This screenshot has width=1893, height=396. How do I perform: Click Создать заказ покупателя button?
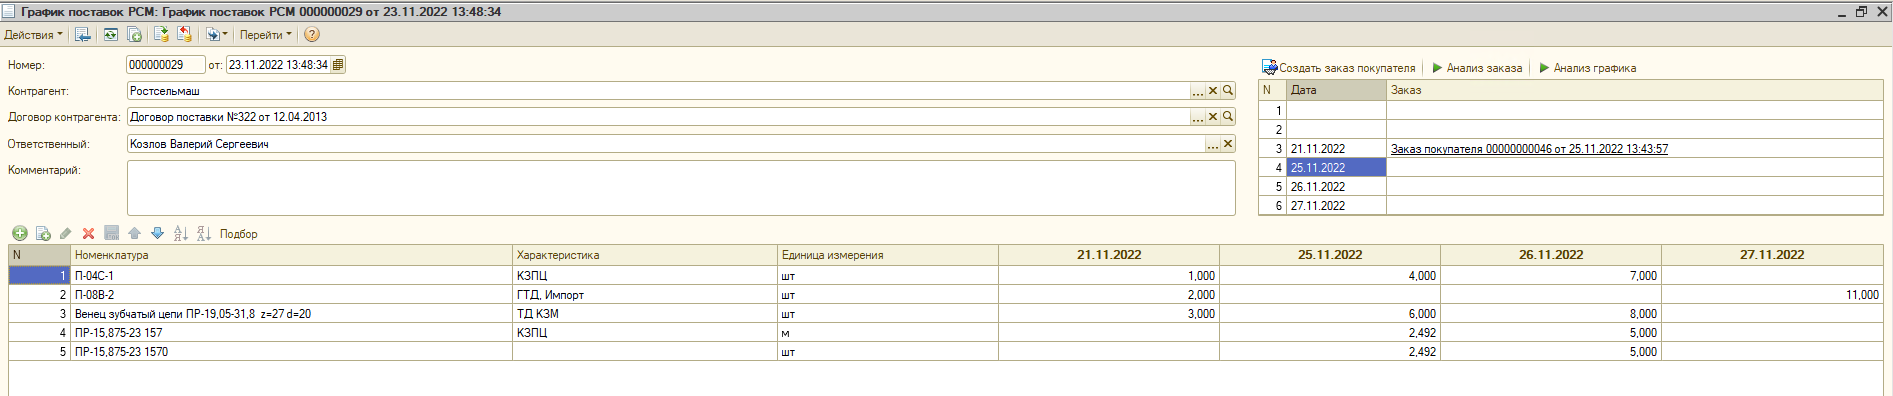[1339, 68]
